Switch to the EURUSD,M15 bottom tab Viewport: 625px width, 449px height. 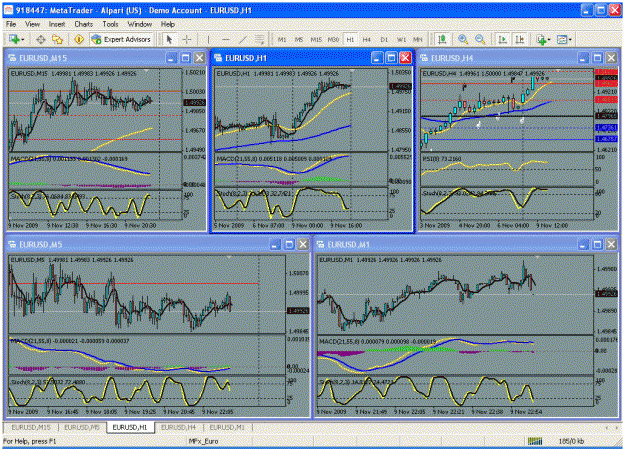[31, 427]
